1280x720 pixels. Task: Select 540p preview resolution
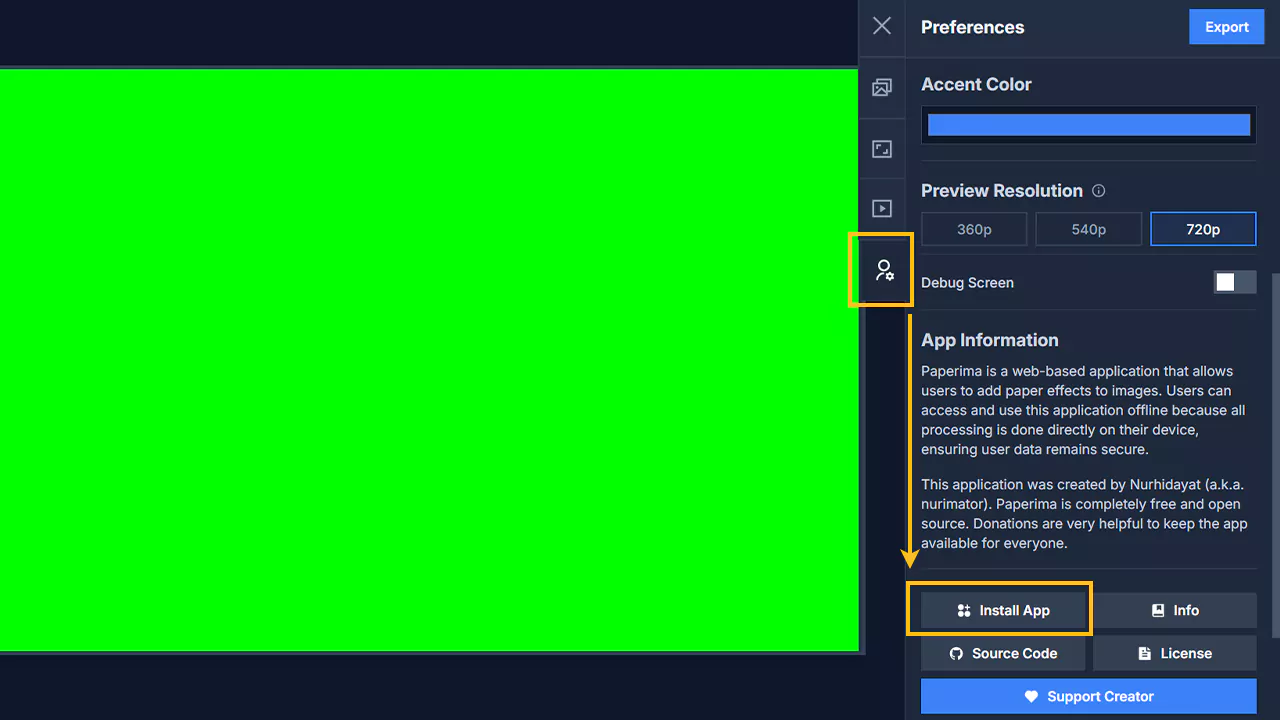point(1088,229)
